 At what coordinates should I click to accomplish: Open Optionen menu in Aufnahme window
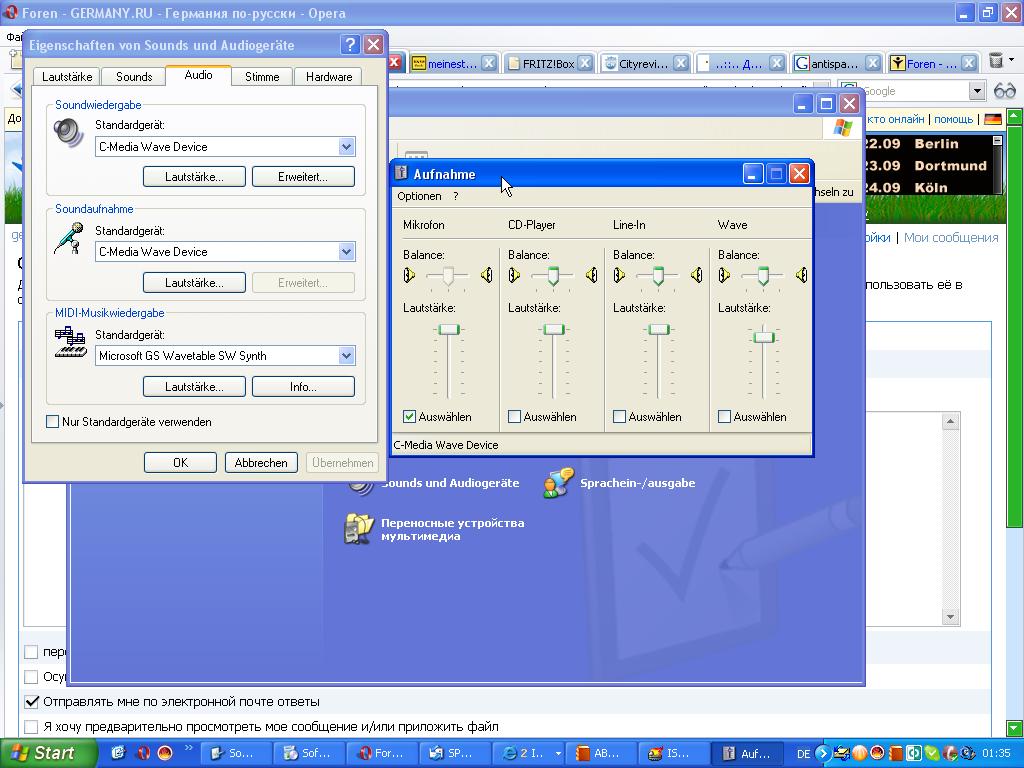tap(419, 196)
